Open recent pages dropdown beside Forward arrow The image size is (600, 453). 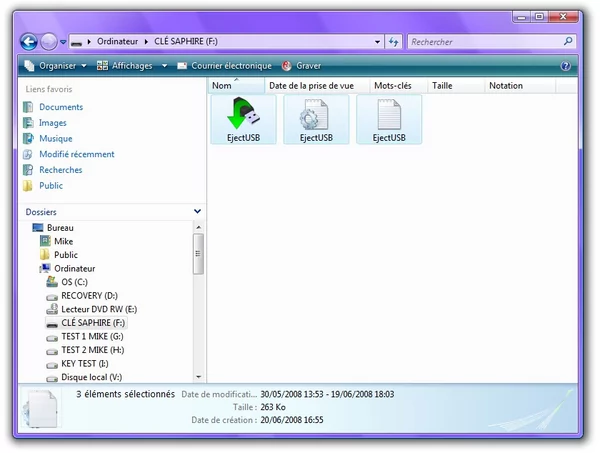(x=63, y=42)
